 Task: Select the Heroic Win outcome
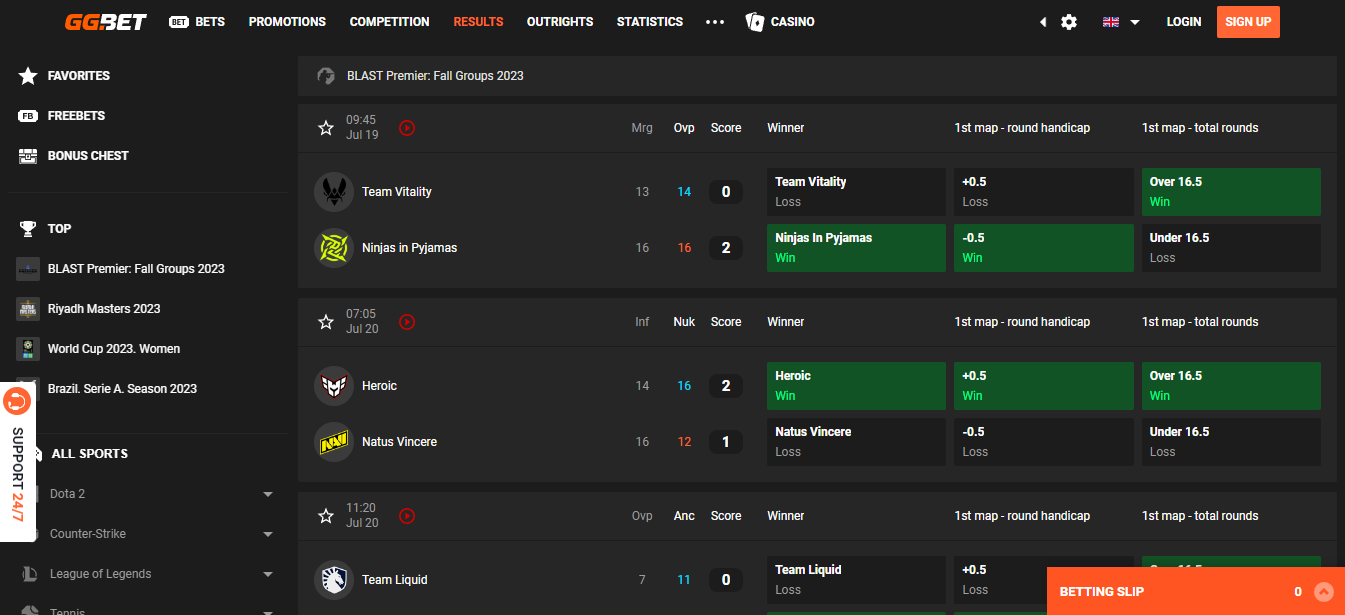[x=856, y=386]
